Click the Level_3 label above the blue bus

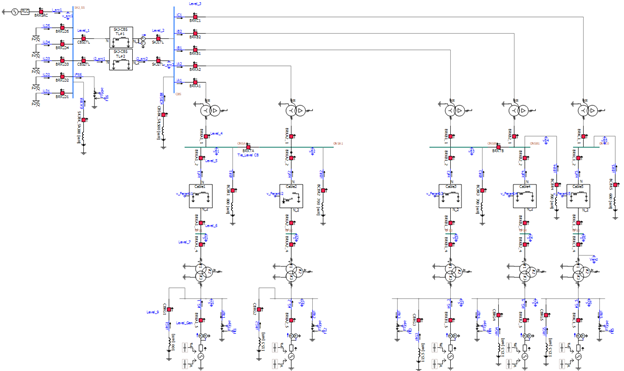point(195,3)
